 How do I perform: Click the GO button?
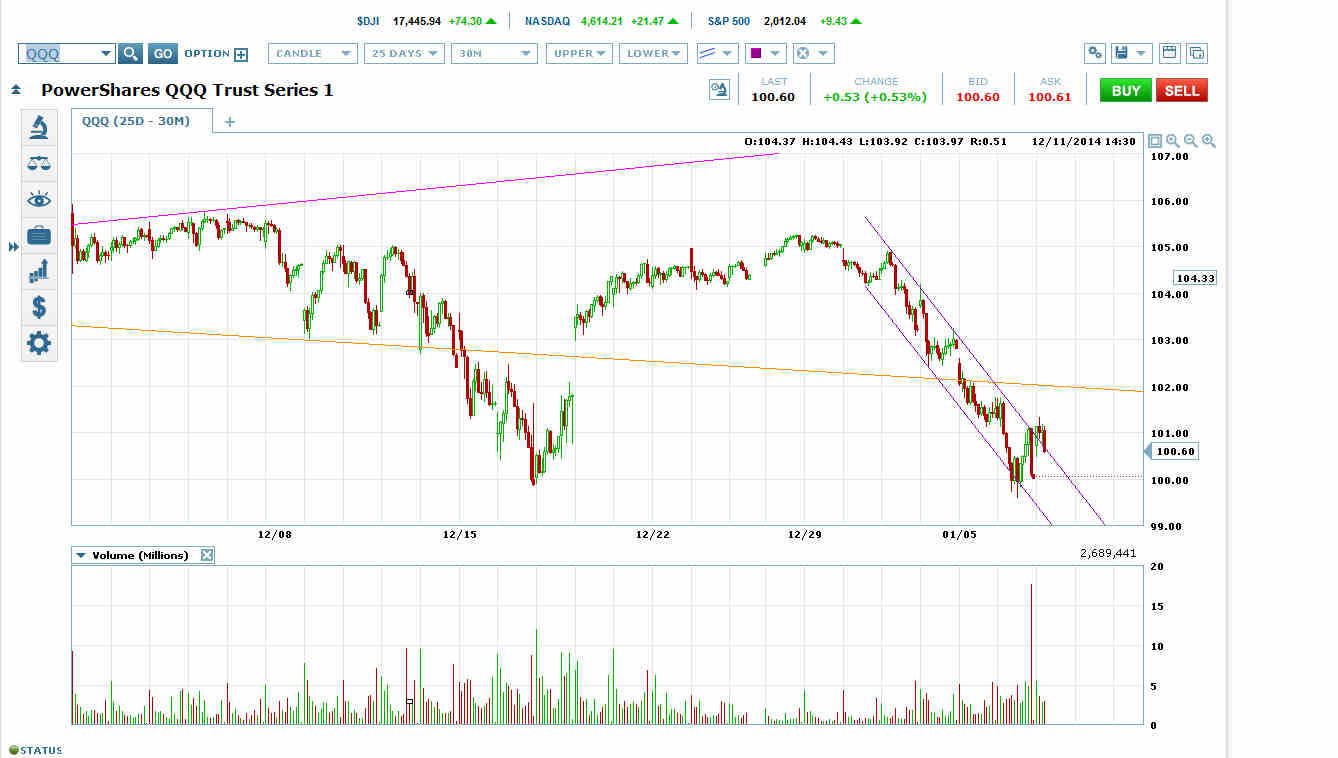[x=163, y=54]
